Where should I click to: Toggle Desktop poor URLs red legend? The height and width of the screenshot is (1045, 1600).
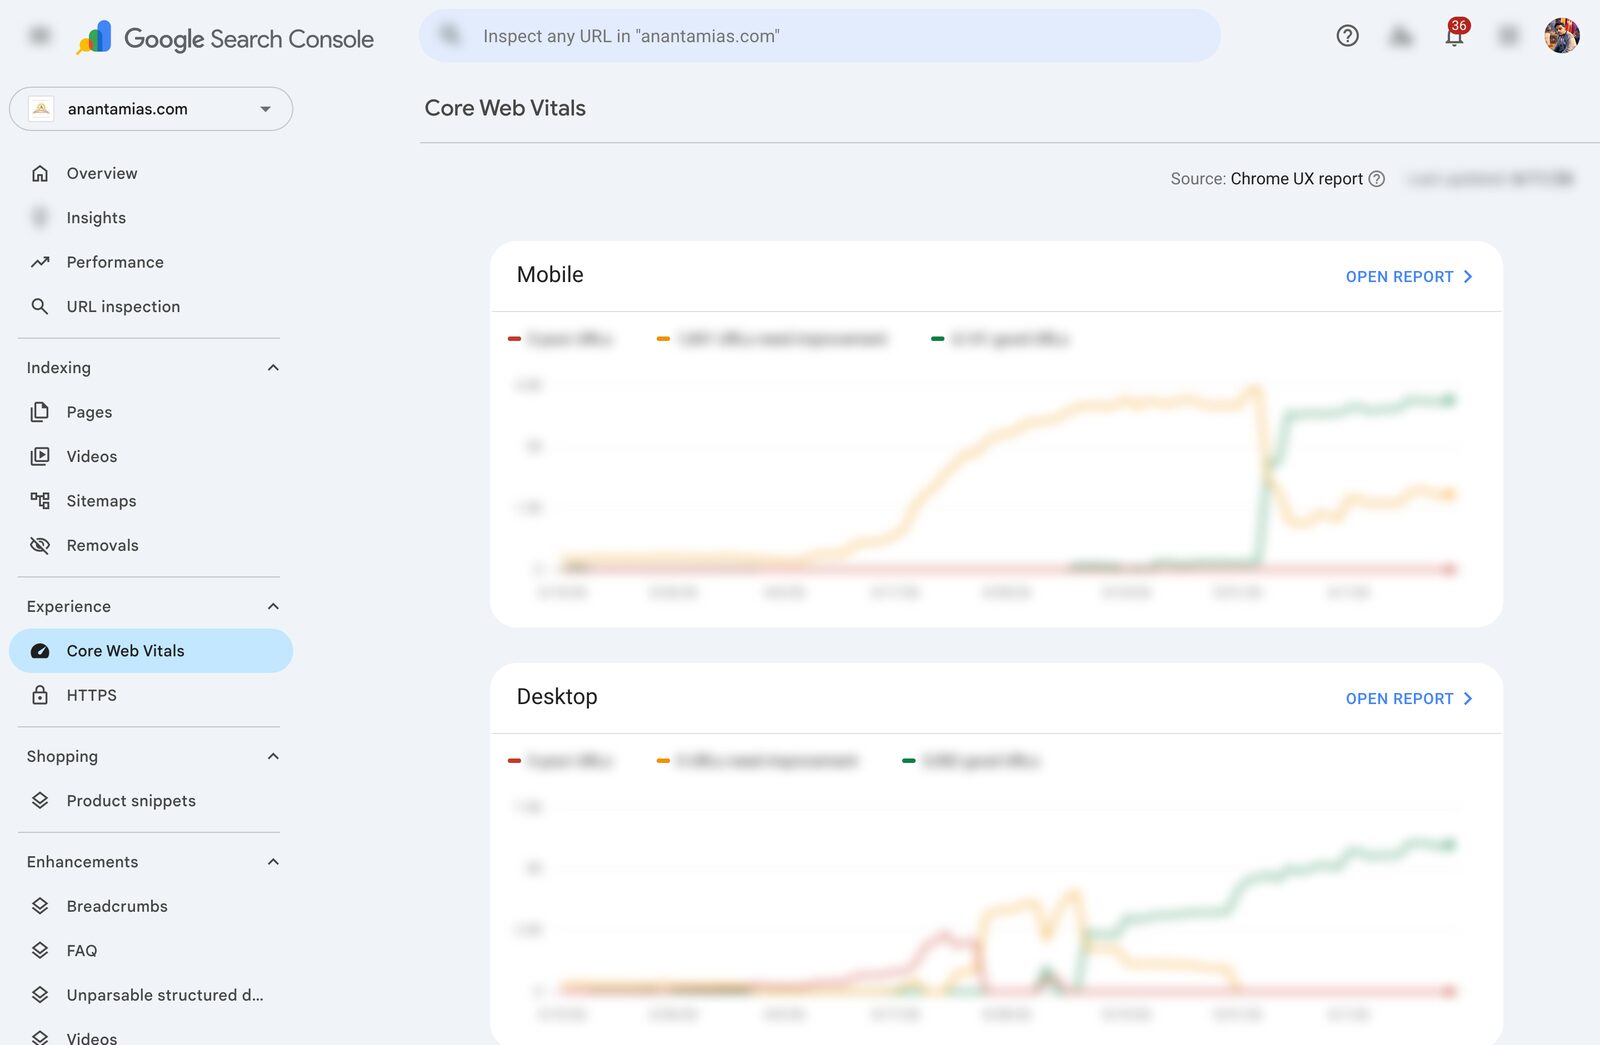[560, 761]
